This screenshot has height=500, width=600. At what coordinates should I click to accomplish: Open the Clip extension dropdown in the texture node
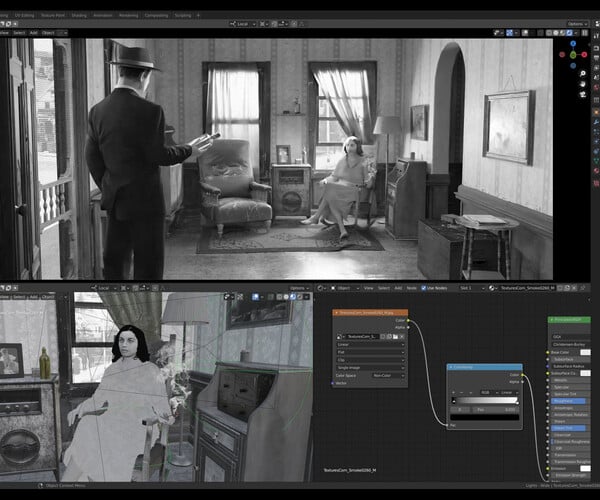[x=370, y=360]
